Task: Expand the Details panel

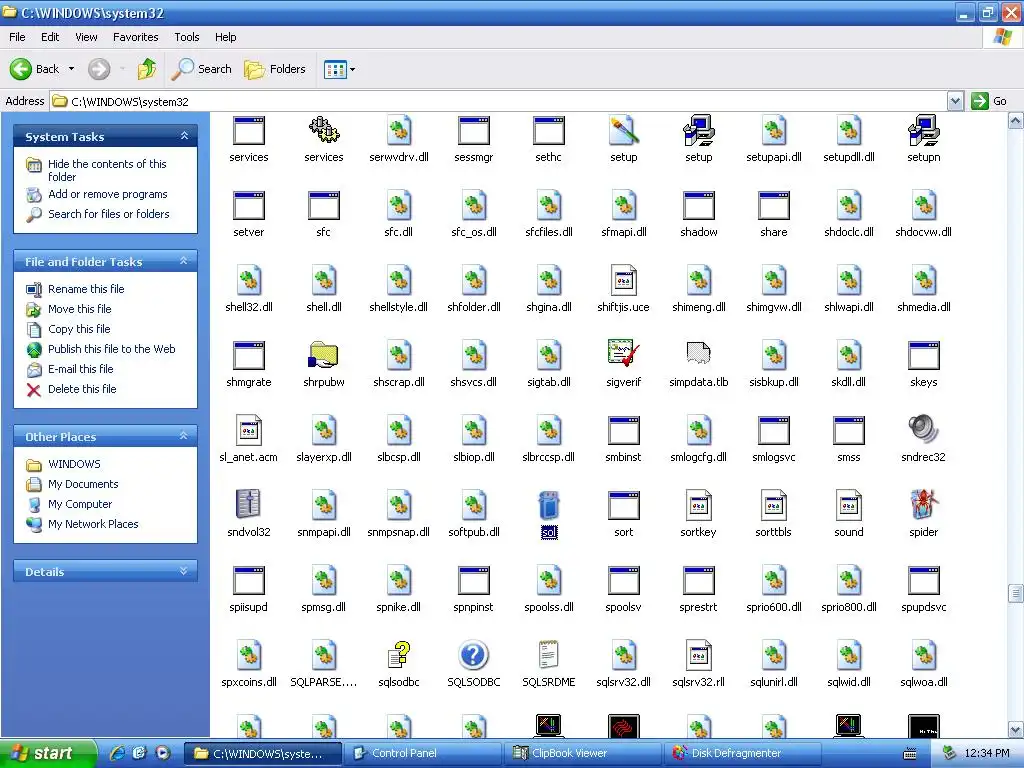Action: tap(184, 571)
